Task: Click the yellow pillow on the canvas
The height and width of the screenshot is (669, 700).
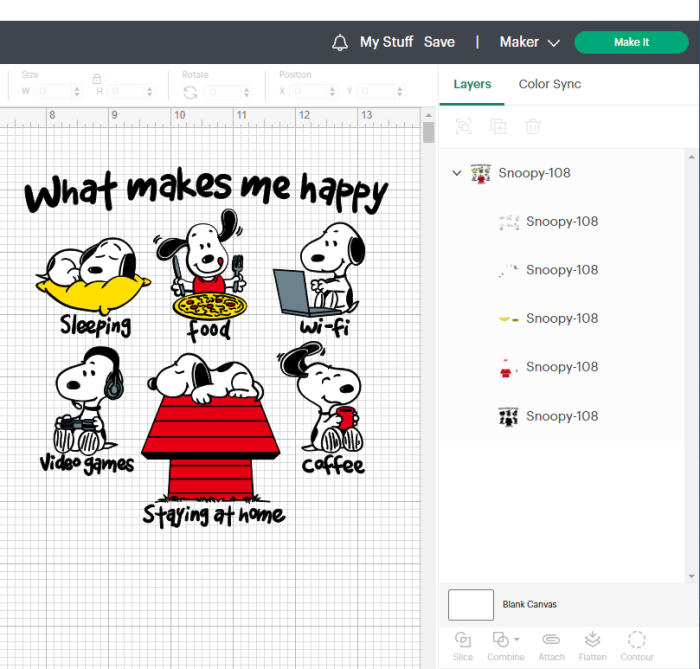Action: 93,293
